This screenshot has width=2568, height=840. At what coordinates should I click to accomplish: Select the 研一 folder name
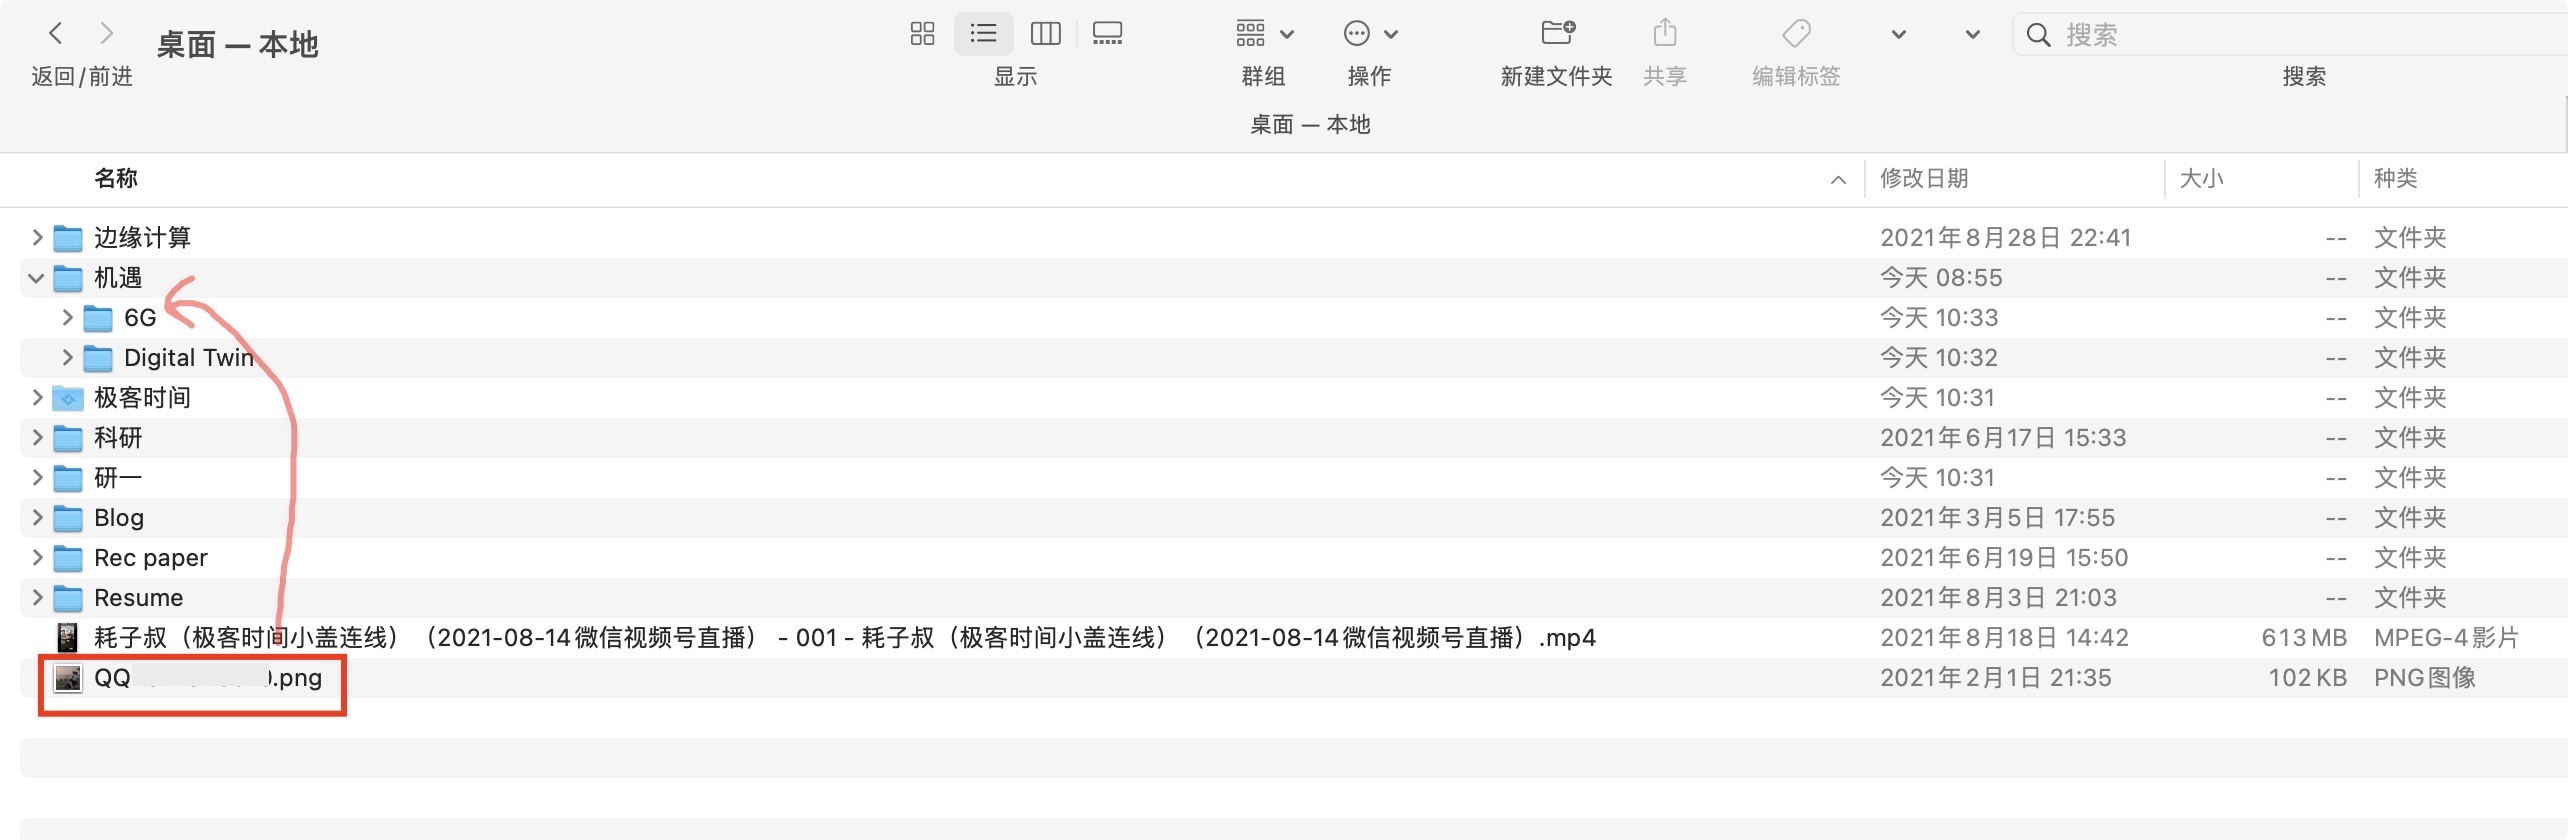118,477
